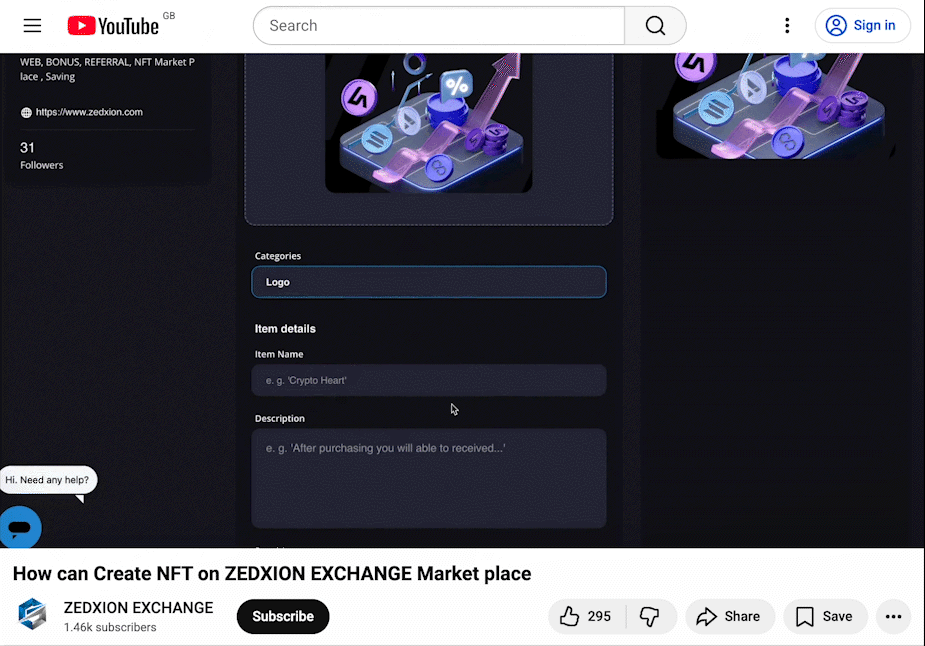This screenshot has height=646, width=925.
Task: Open the YouTube hamburger guide menu
Action: pyautogui.click(x=32, y=26)
